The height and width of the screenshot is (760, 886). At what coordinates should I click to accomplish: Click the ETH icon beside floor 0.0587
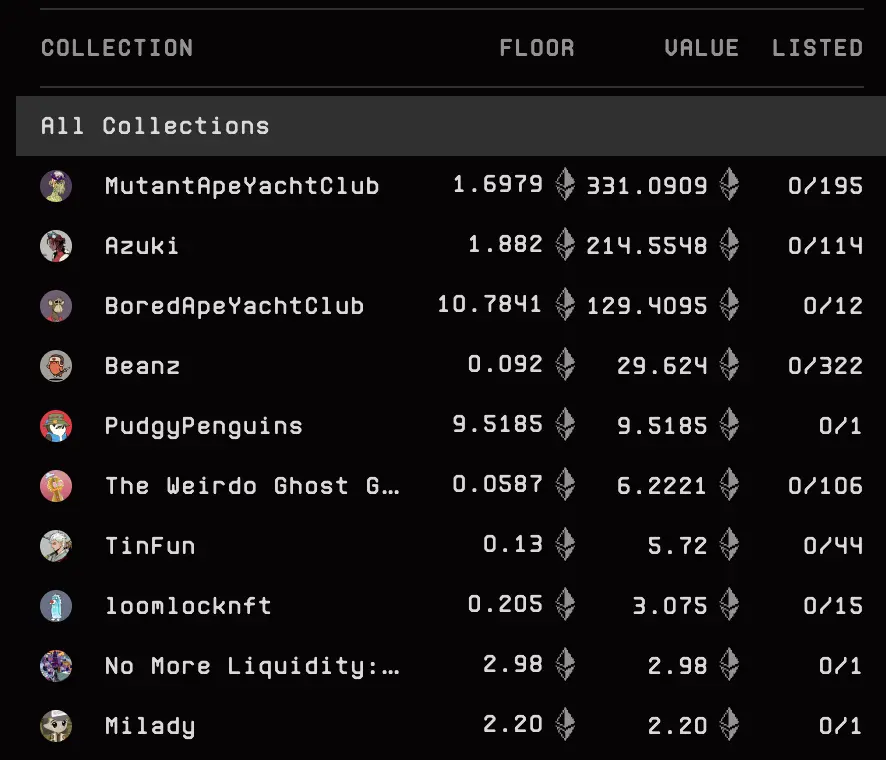pos(565,484)
